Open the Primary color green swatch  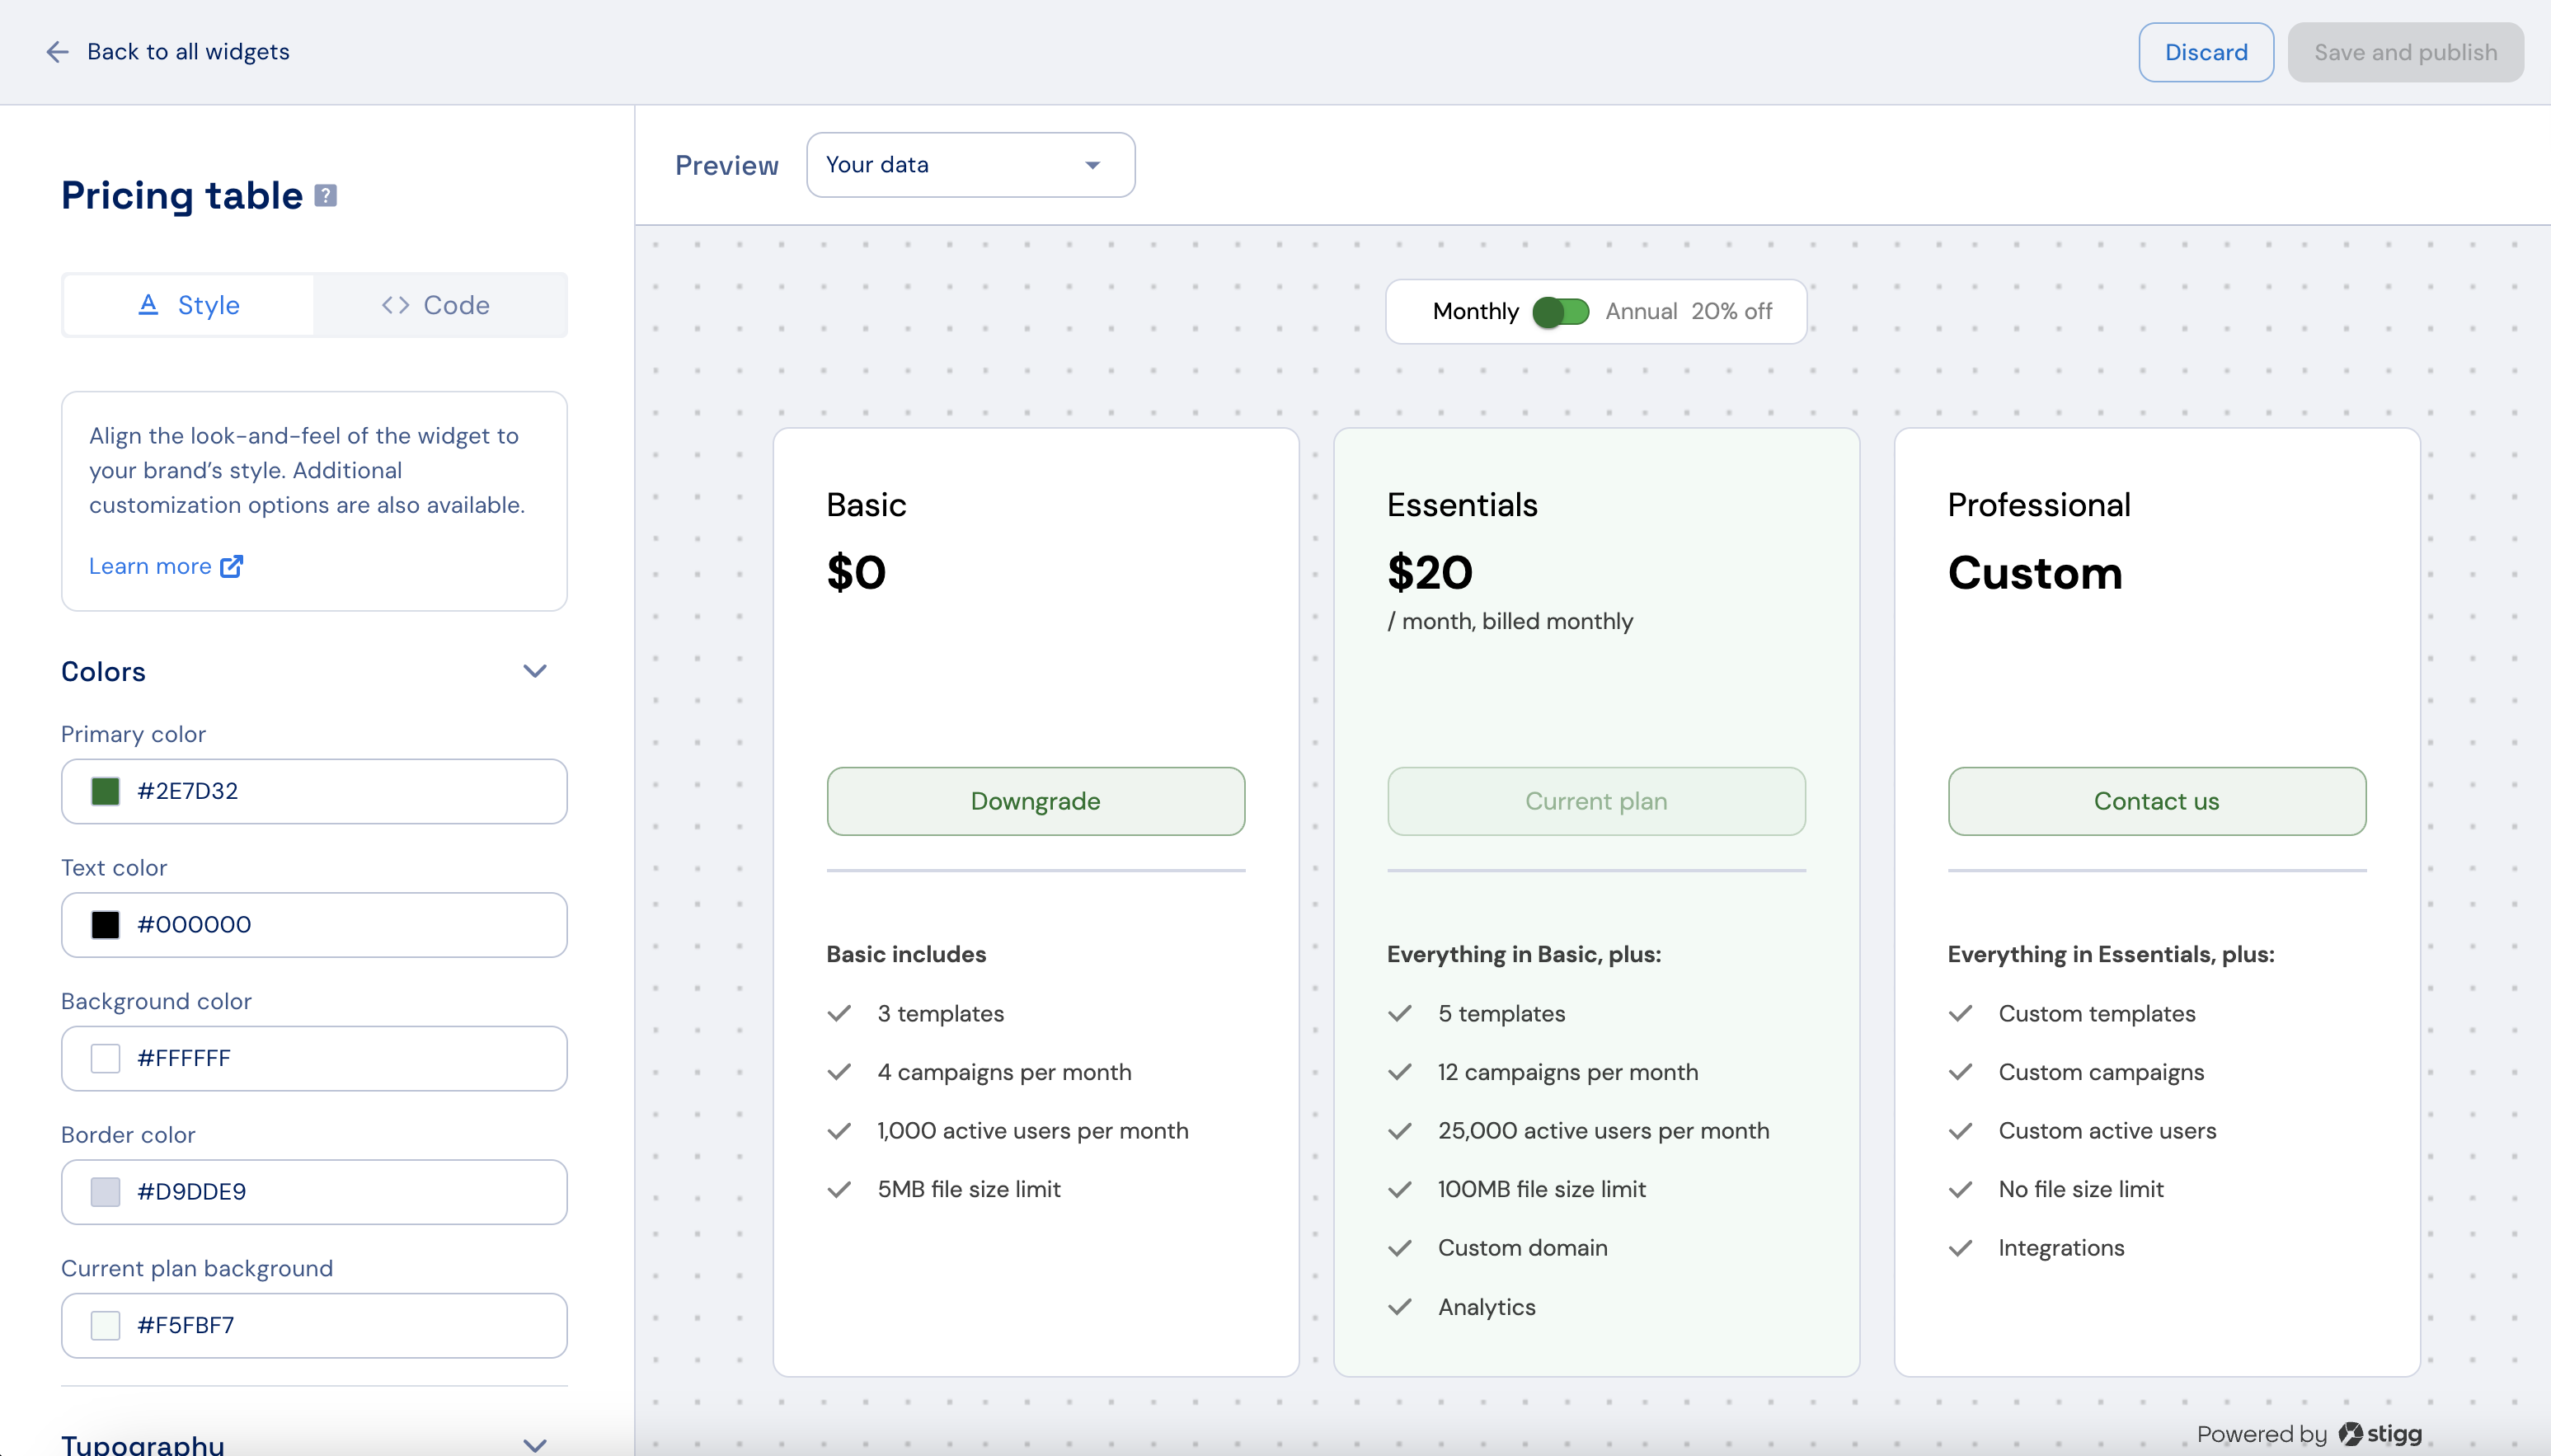105,791
